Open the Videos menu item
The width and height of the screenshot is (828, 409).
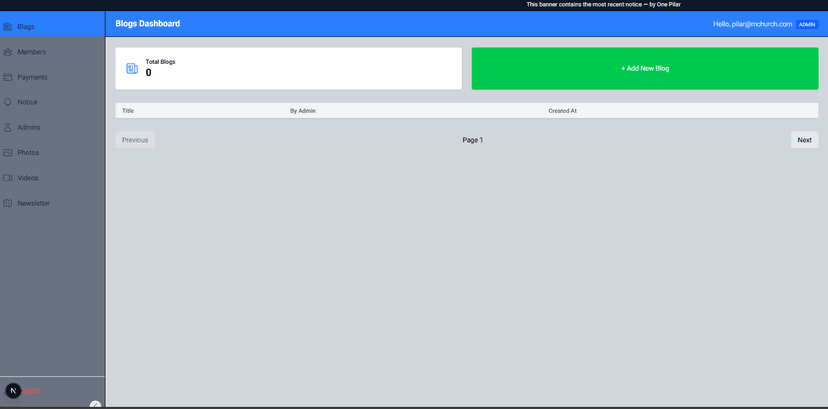point(52,178)
